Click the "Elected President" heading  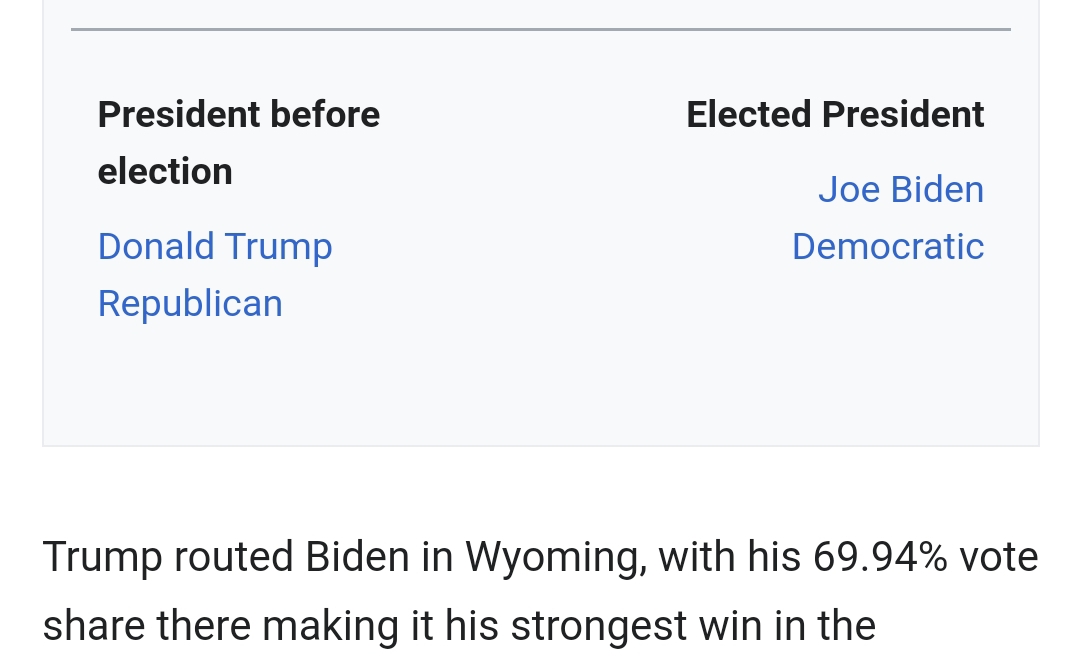point(835,115)
